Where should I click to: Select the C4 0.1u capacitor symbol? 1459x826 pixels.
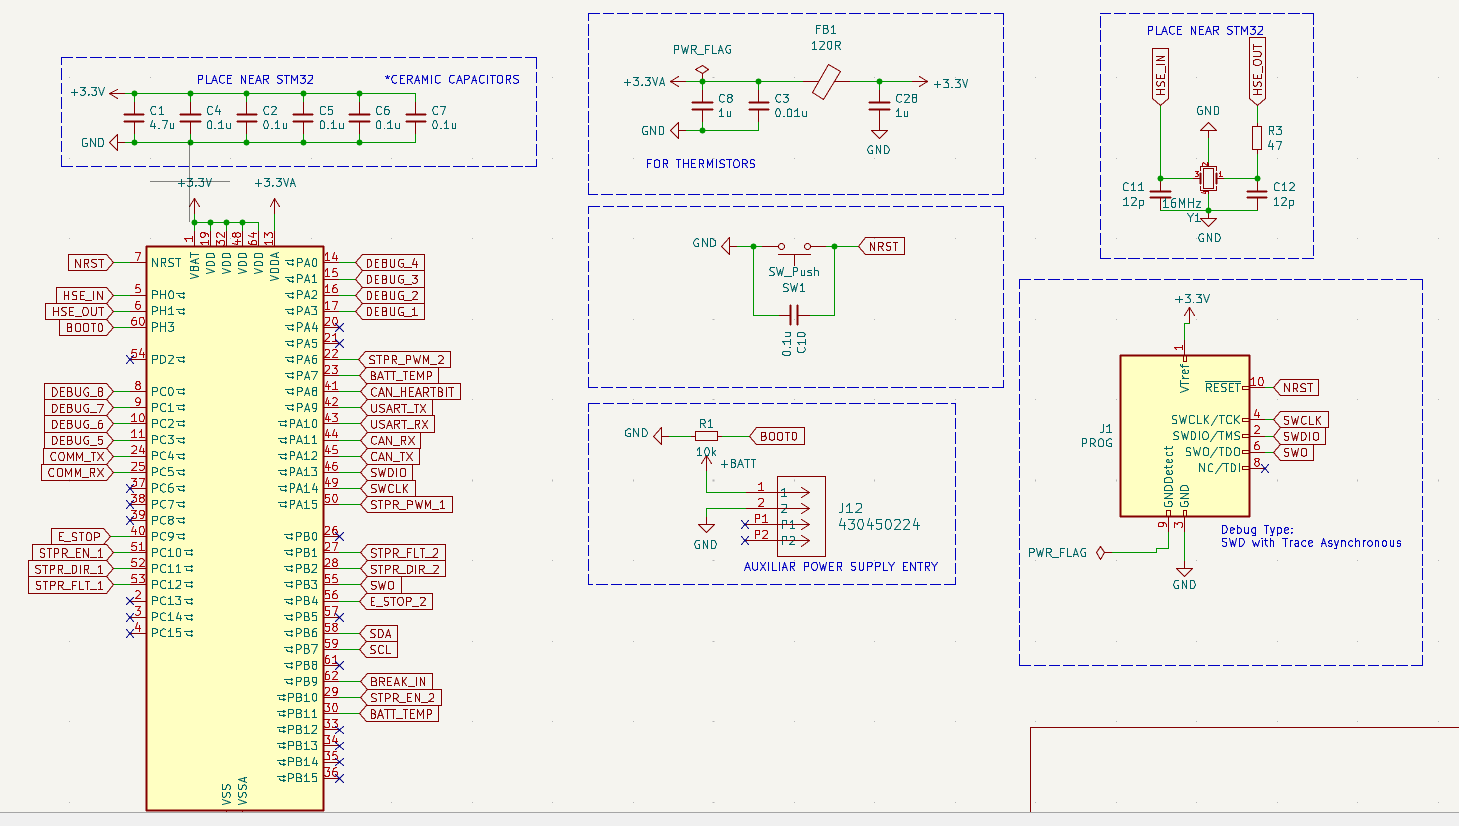[x=190, y=118]
